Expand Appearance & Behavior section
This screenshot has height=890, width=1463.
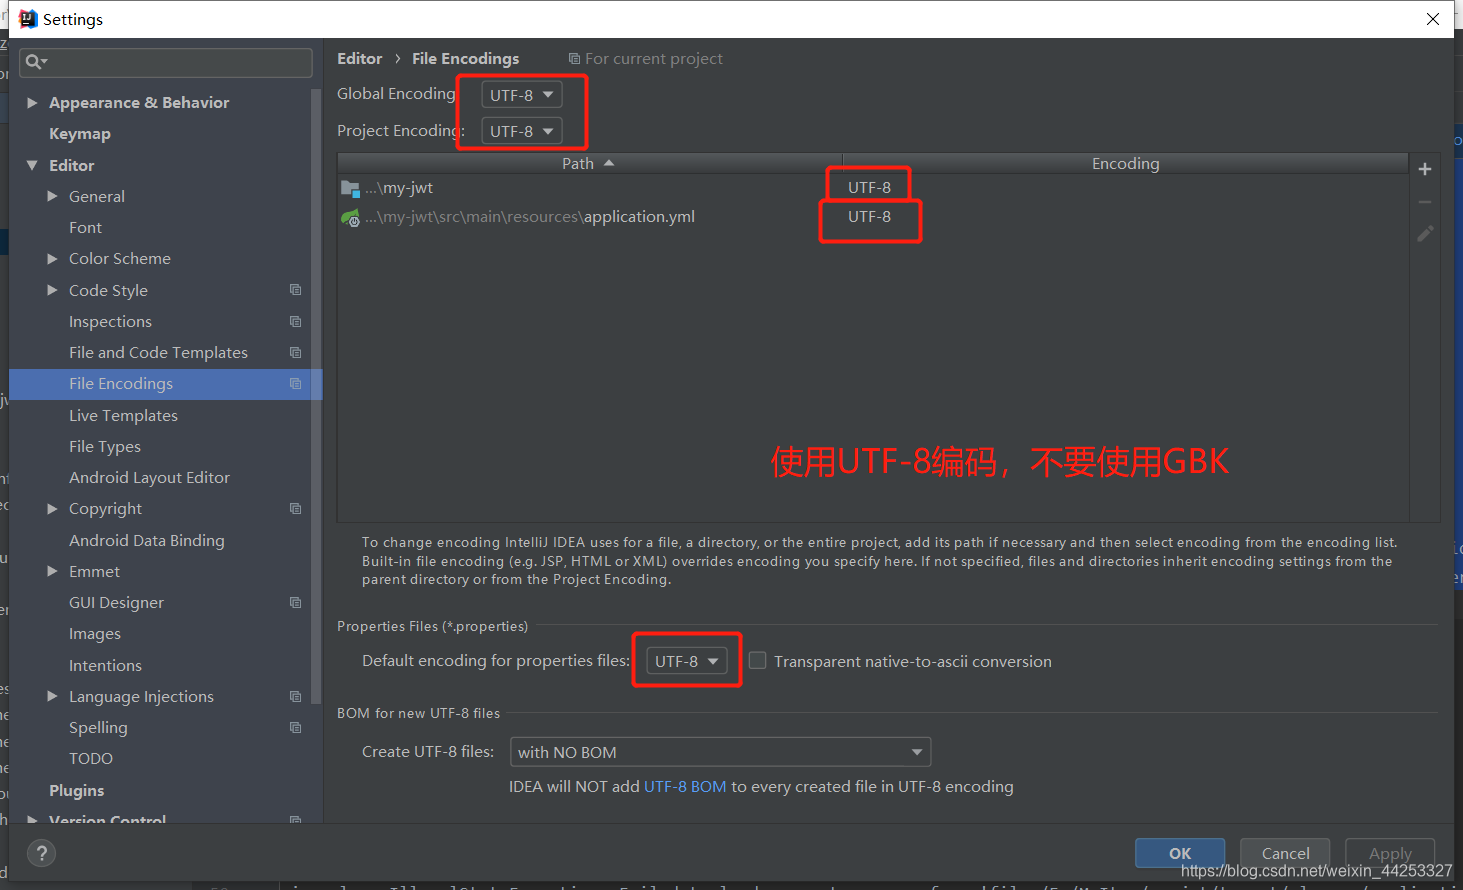(x=32, y=102)
